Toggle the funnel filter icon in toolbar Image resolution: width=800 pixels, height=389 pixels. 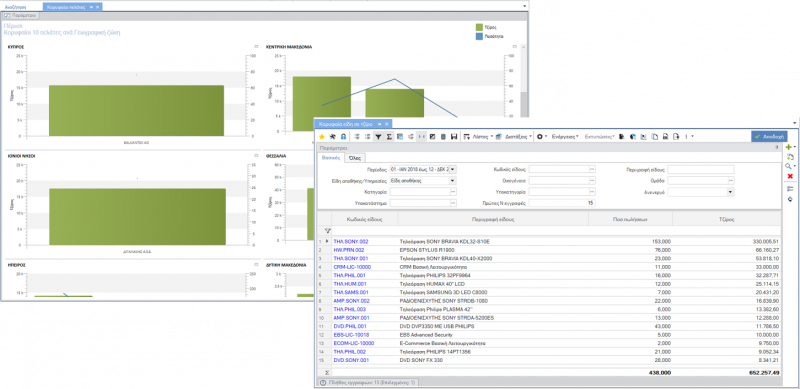pyautogui.click(x=378, y=137)
